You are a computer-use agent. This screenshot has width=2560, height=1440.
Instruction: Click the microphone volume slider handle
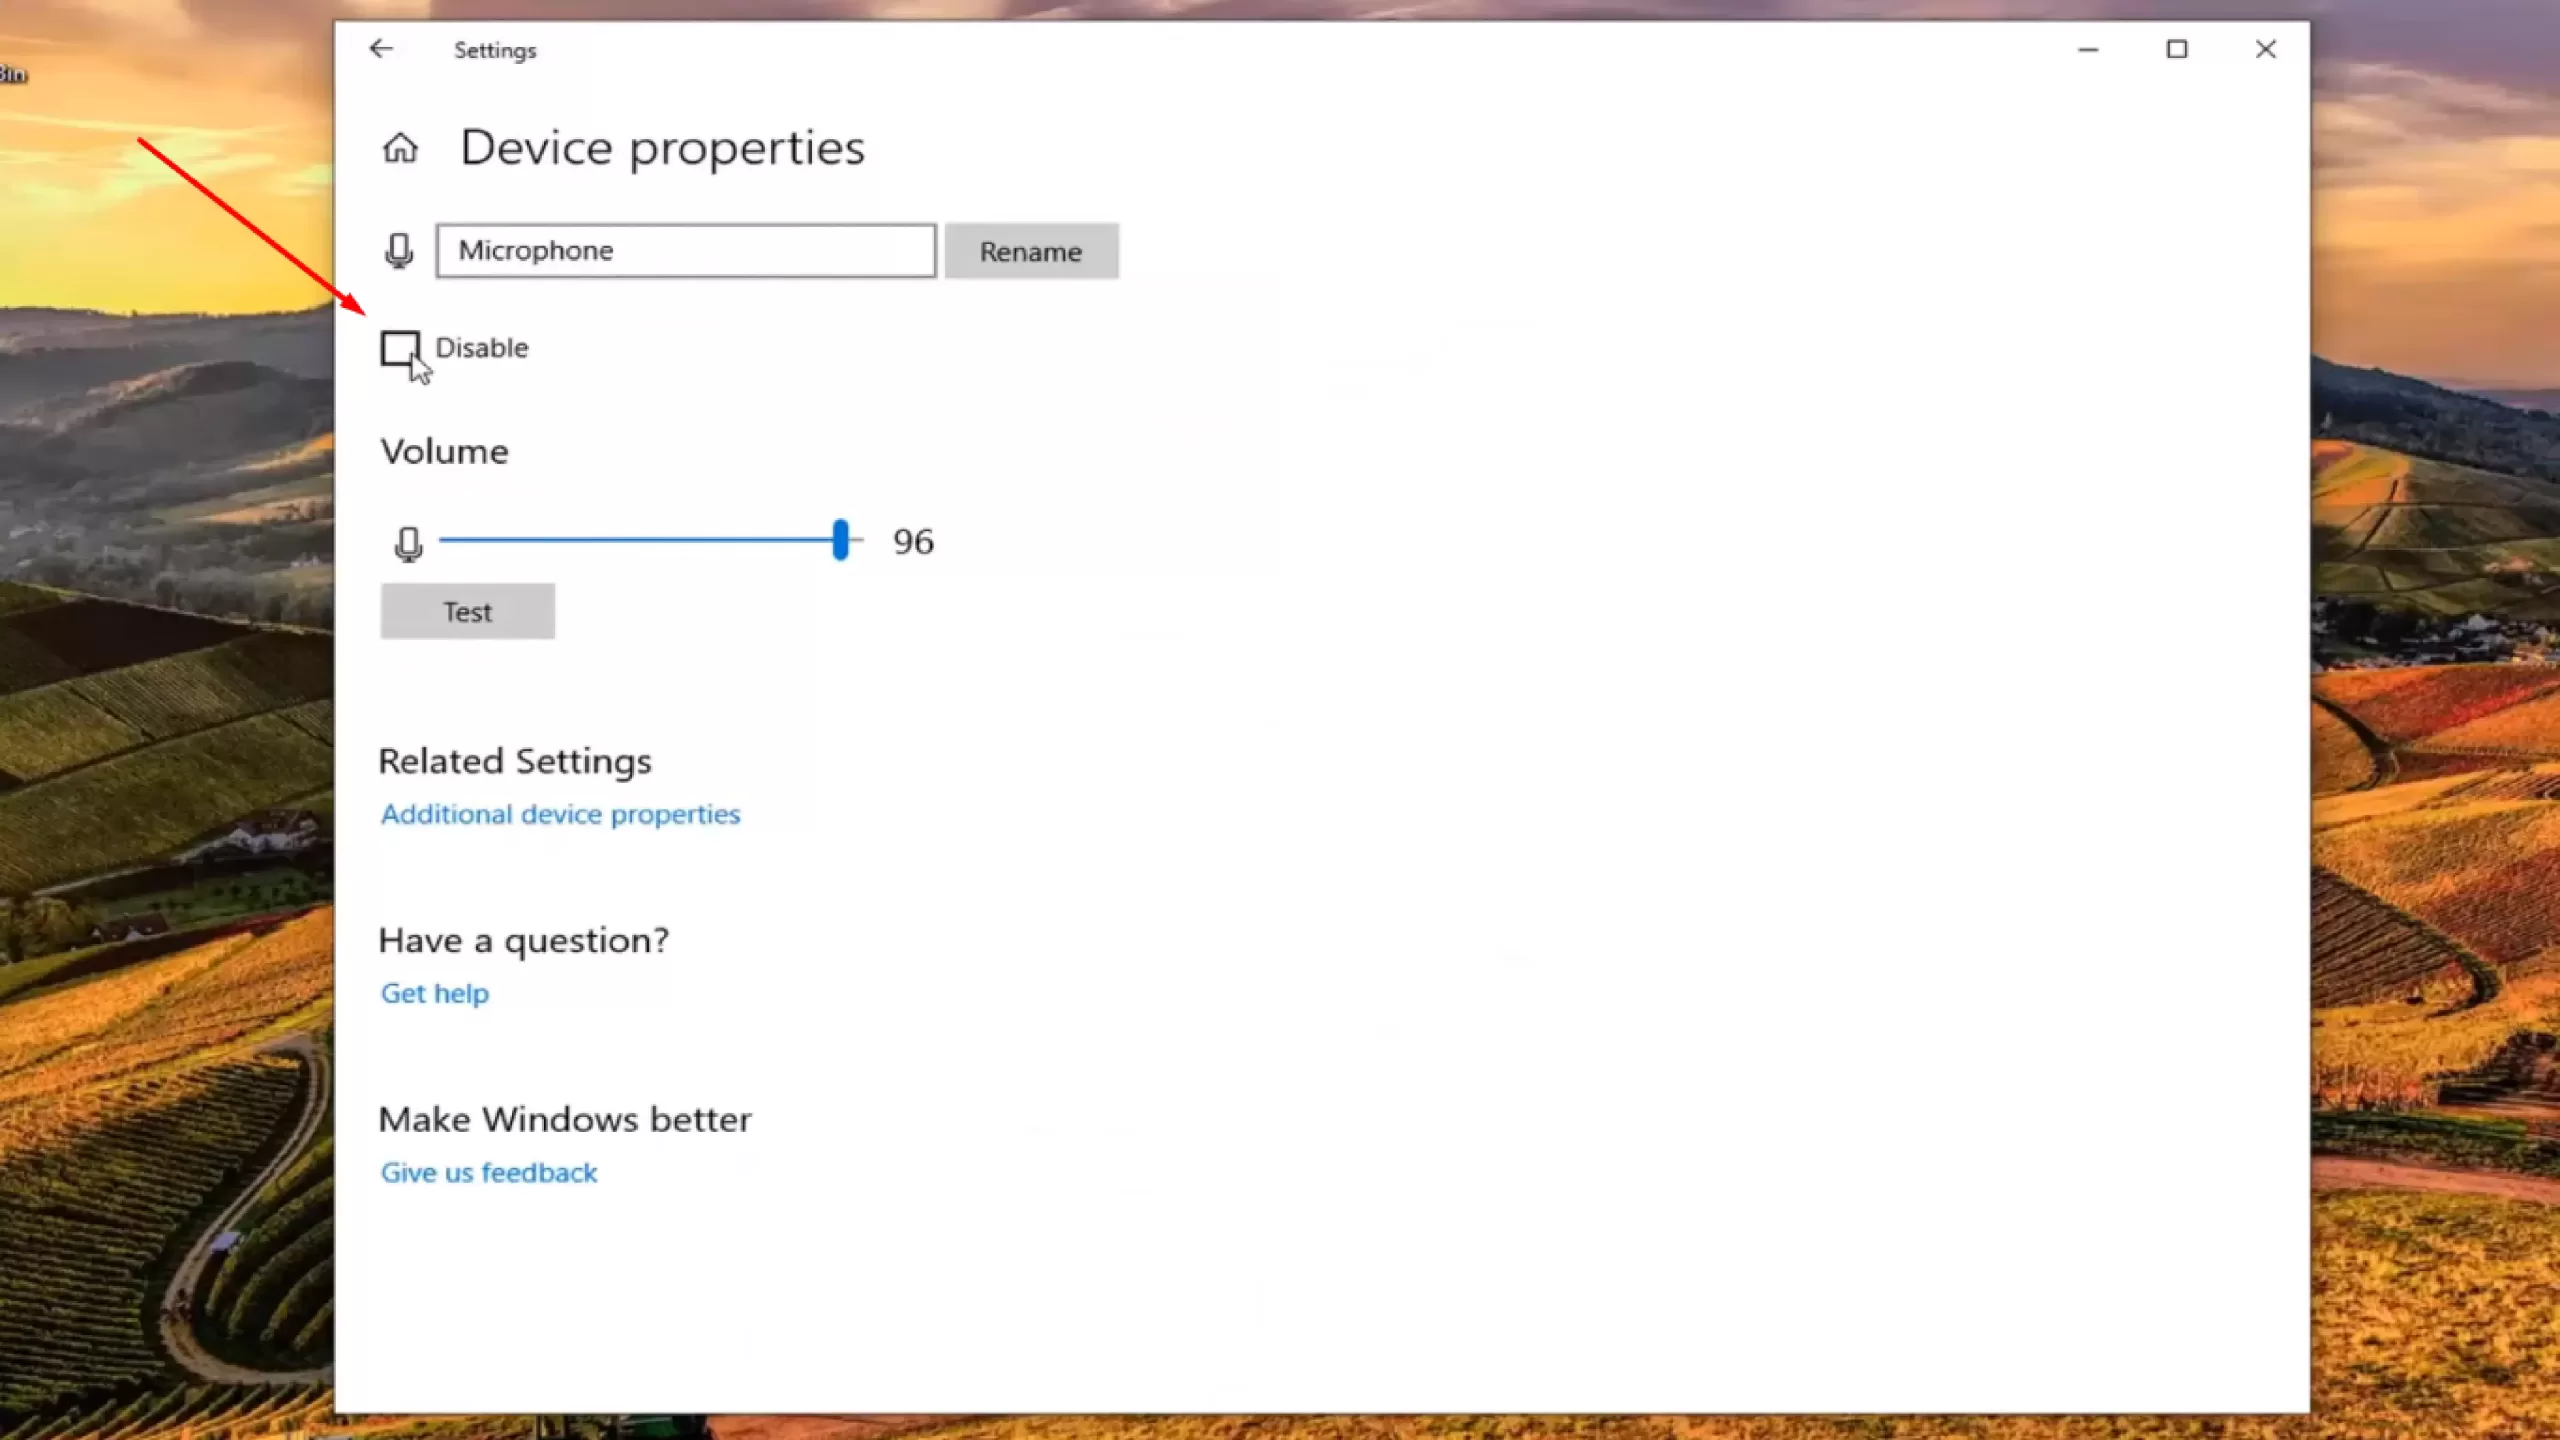[841, 540]
